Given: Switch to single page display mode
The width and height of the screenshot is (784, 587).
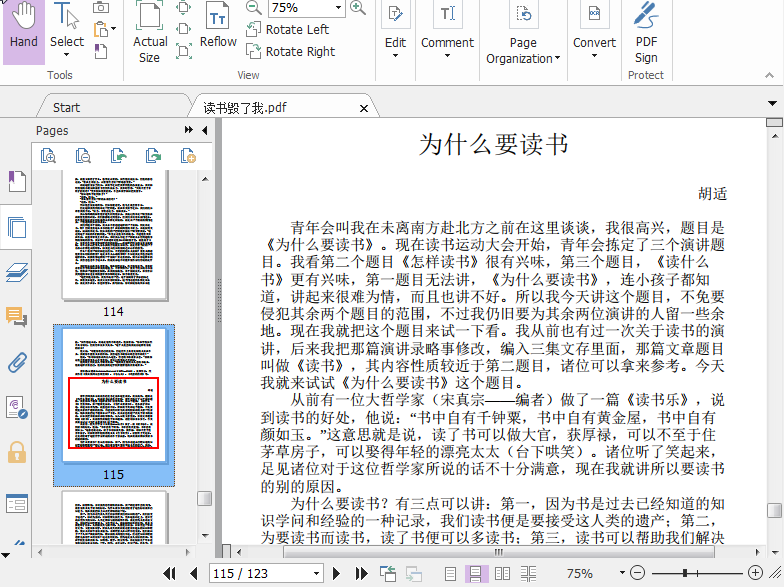Looking at the screenshot, I should (451, 574).
